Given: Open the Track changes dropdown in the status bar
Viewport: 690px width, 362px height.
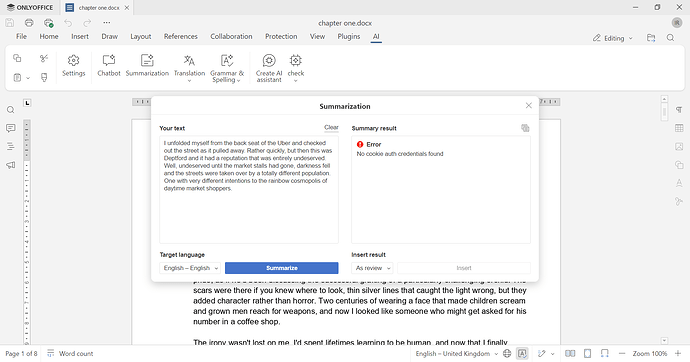Looking at the screenshot, I should pyautogui.click(x=552, y=354).
